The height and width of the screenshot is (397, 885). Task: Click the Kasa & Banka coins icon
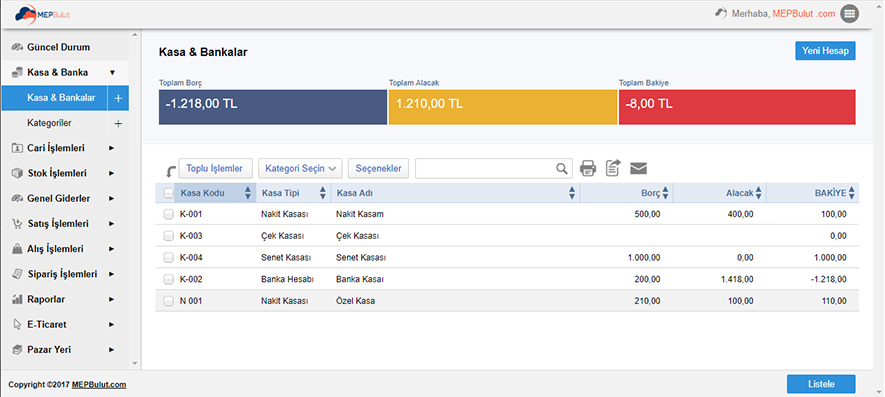[x=17, y=72]
